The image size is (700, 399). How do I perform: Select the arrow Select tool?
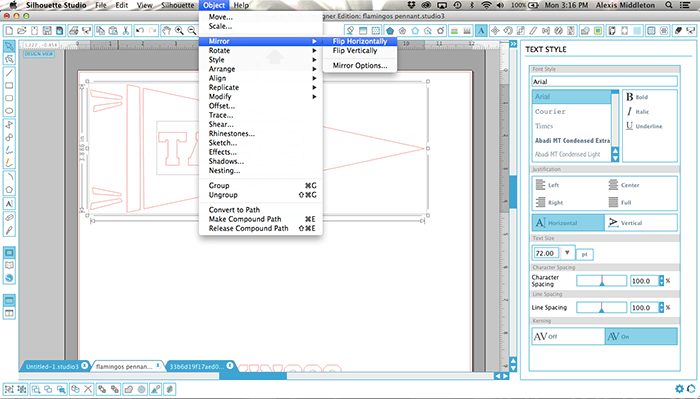point(9,46)
